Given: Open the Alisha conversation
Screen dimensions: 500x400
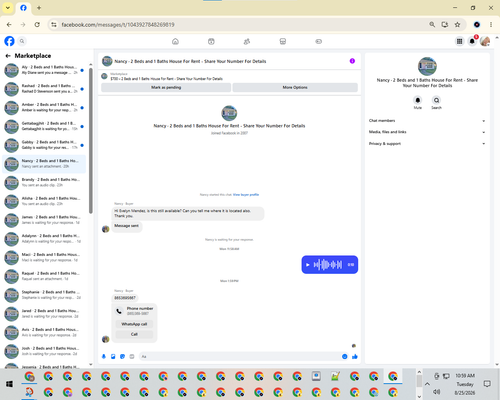Looking at the screenshot, I should (44, 201).
